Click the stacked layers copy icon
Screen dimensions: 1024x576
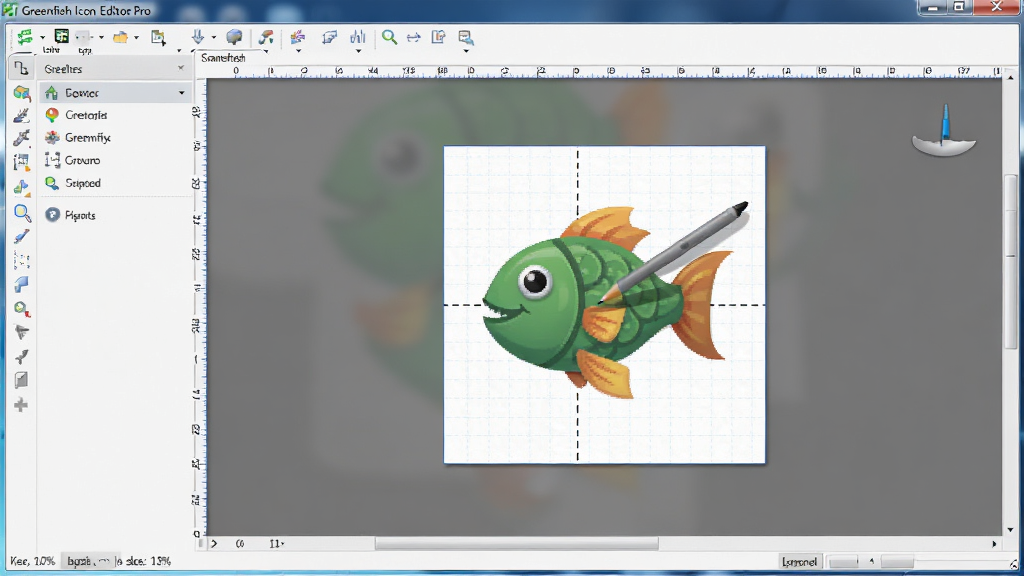coord(329,37)
